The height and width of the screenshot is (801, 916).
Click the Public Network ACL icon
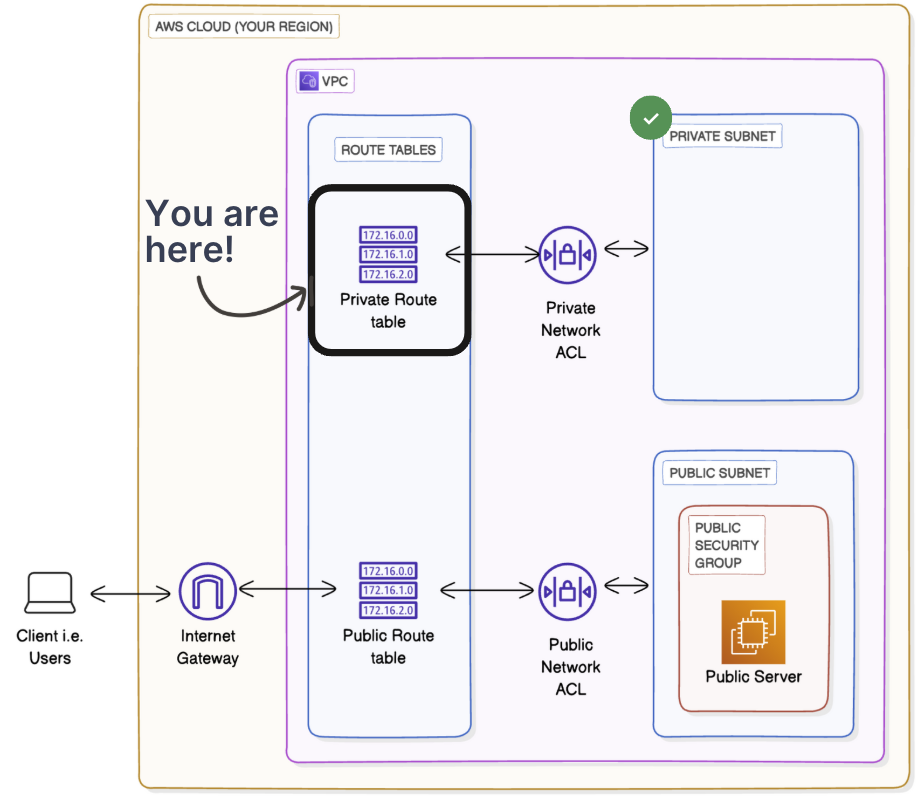click(x=567, y=592)
